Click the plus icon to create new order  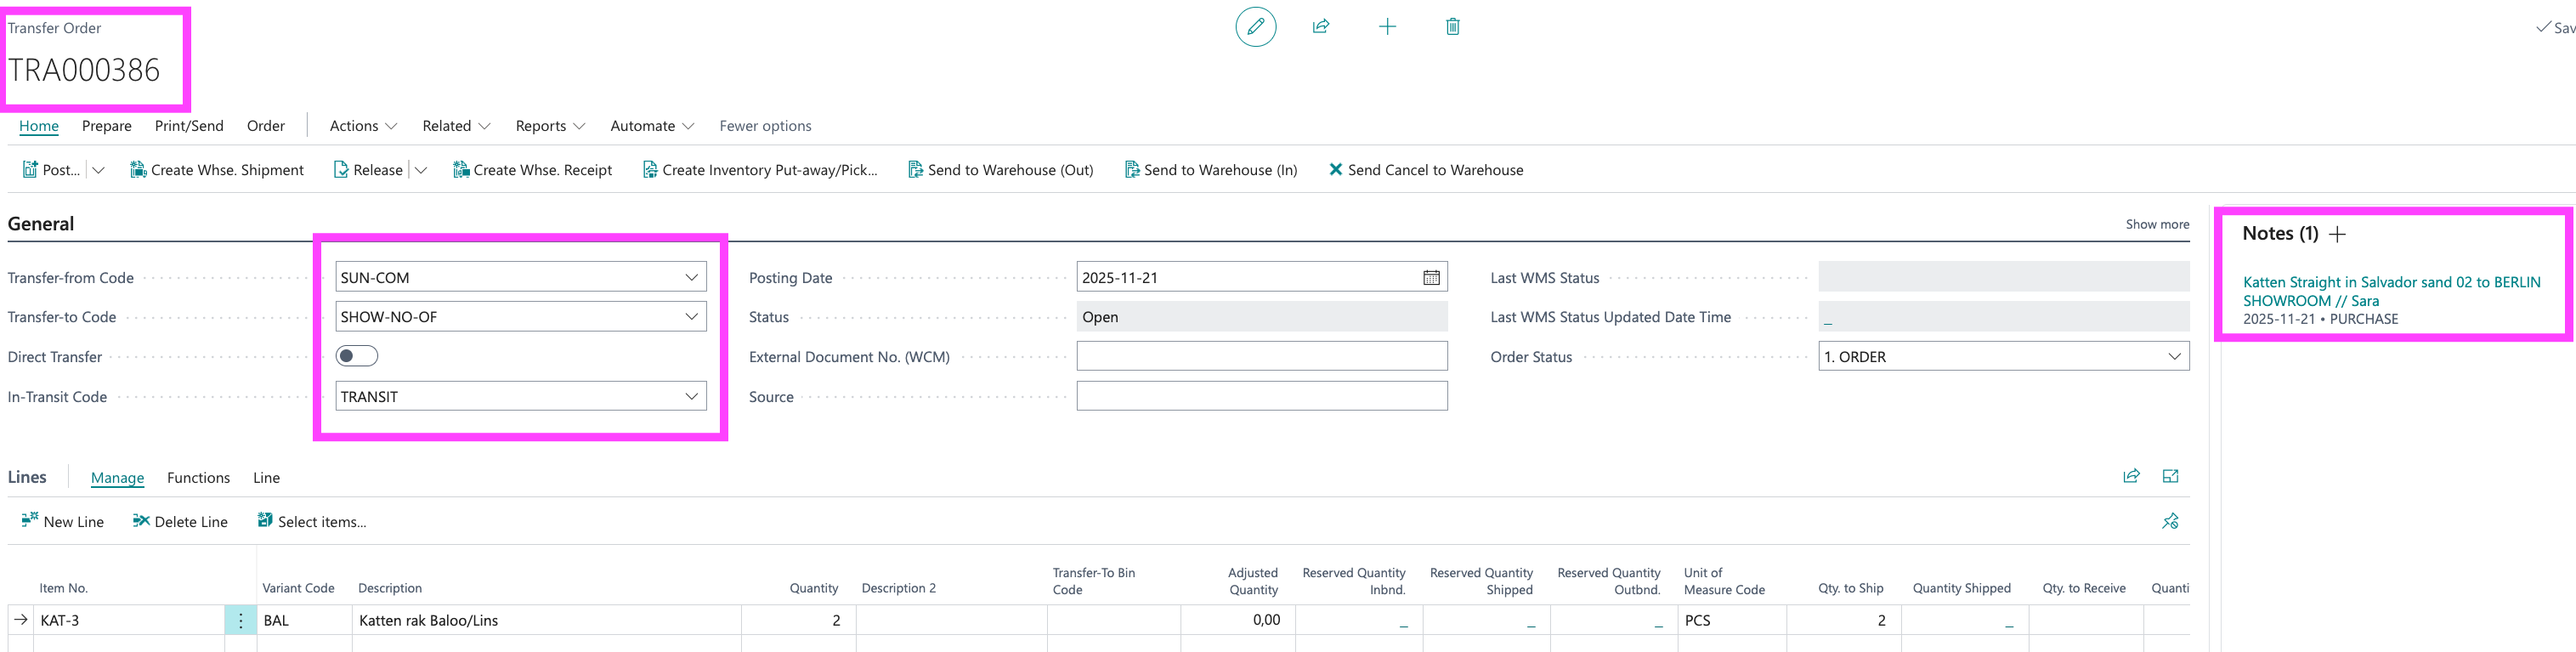(1387, 27)
